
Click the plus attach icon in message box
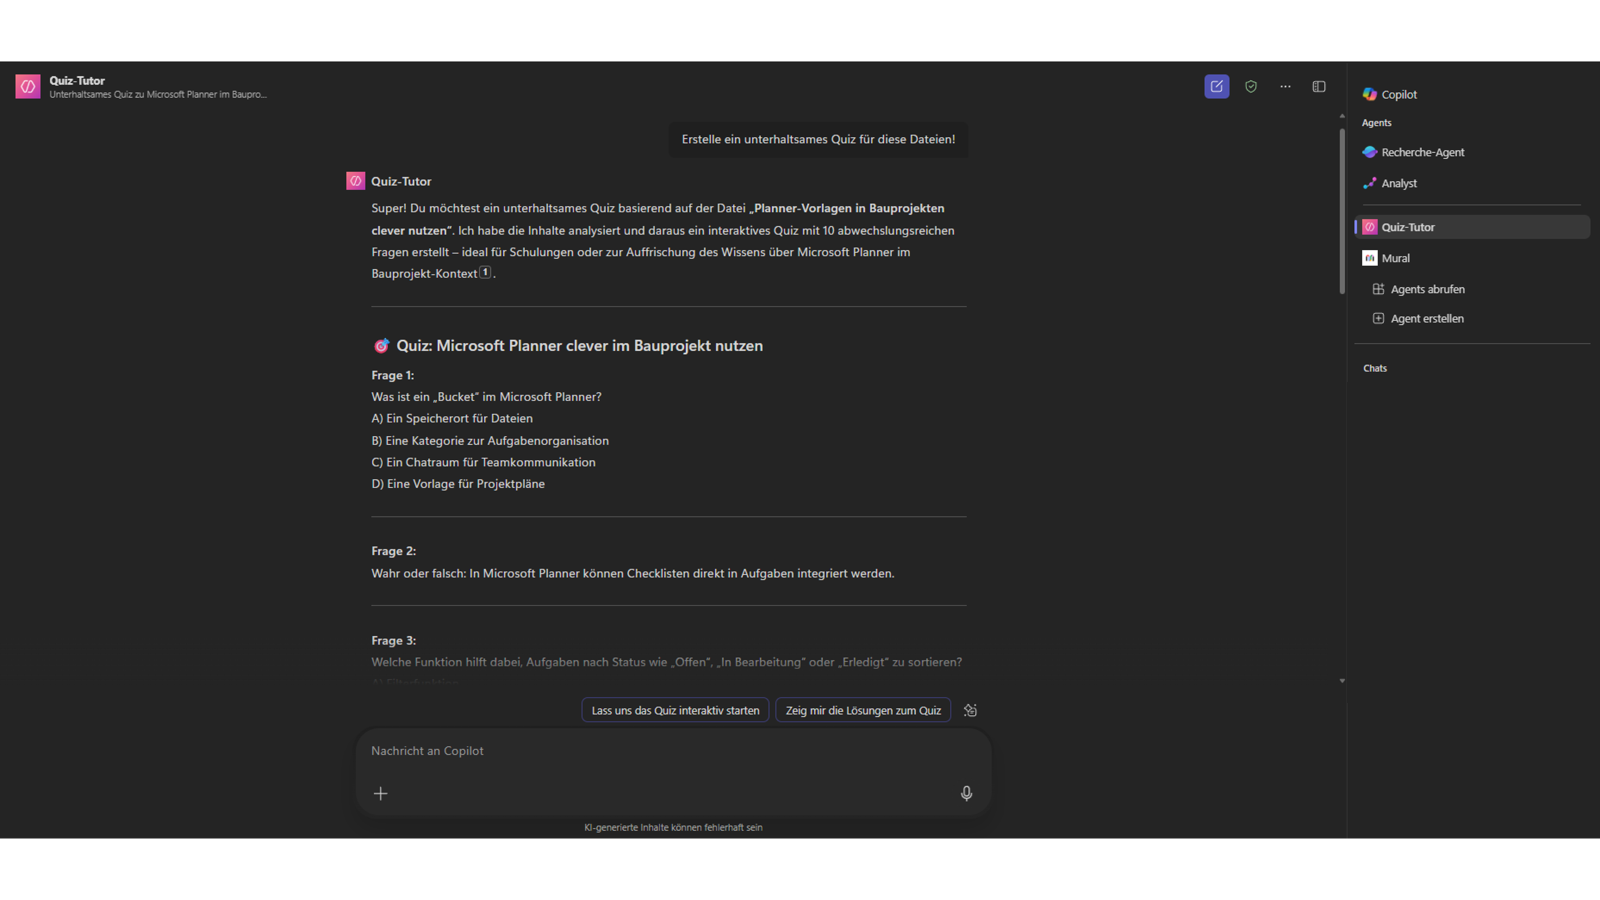point(380,793)
